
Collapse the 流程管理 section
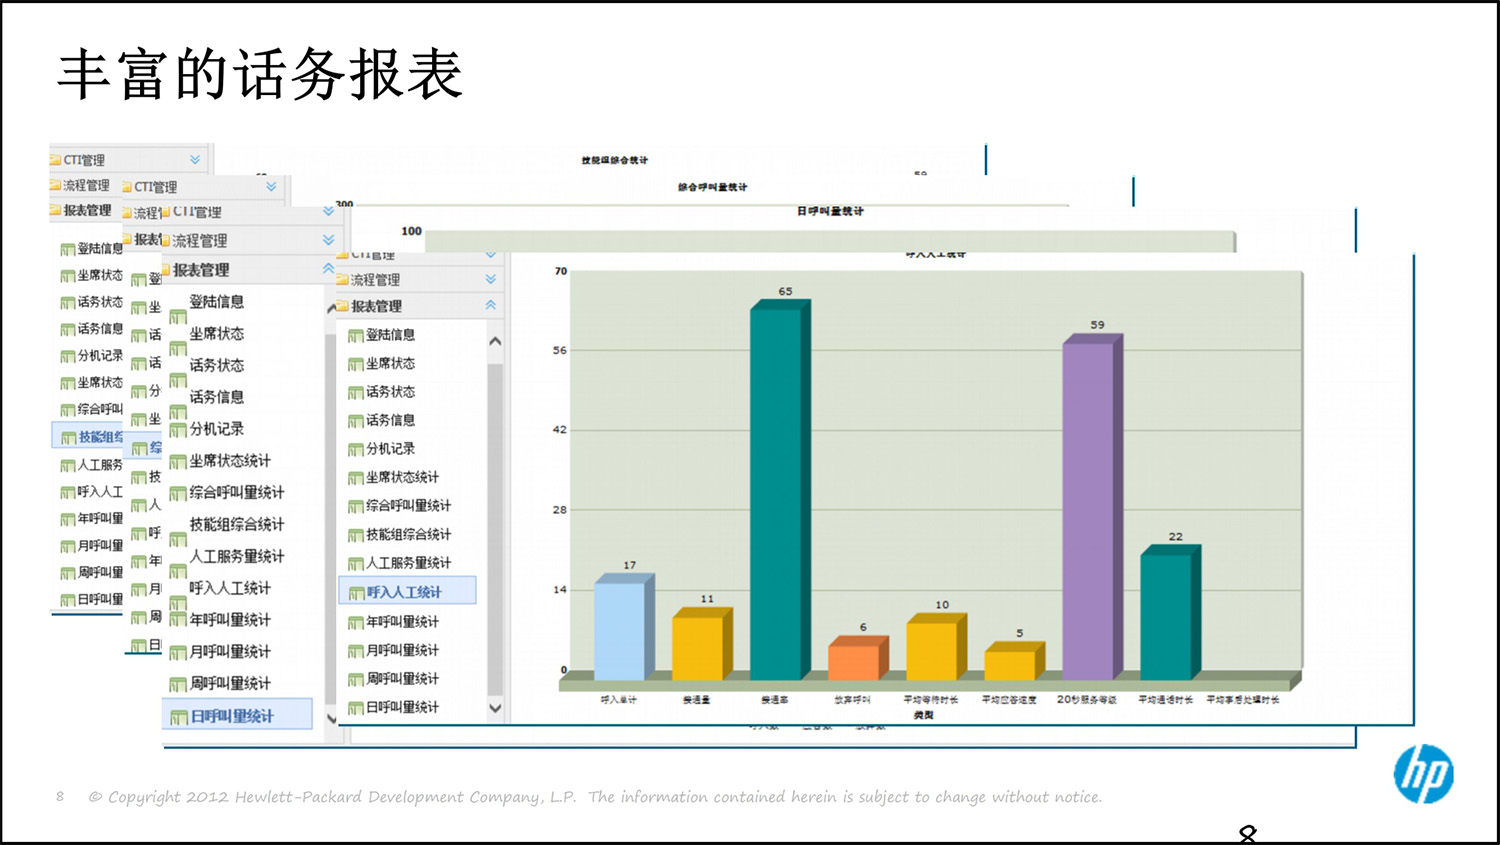click(x=490, y=280)
